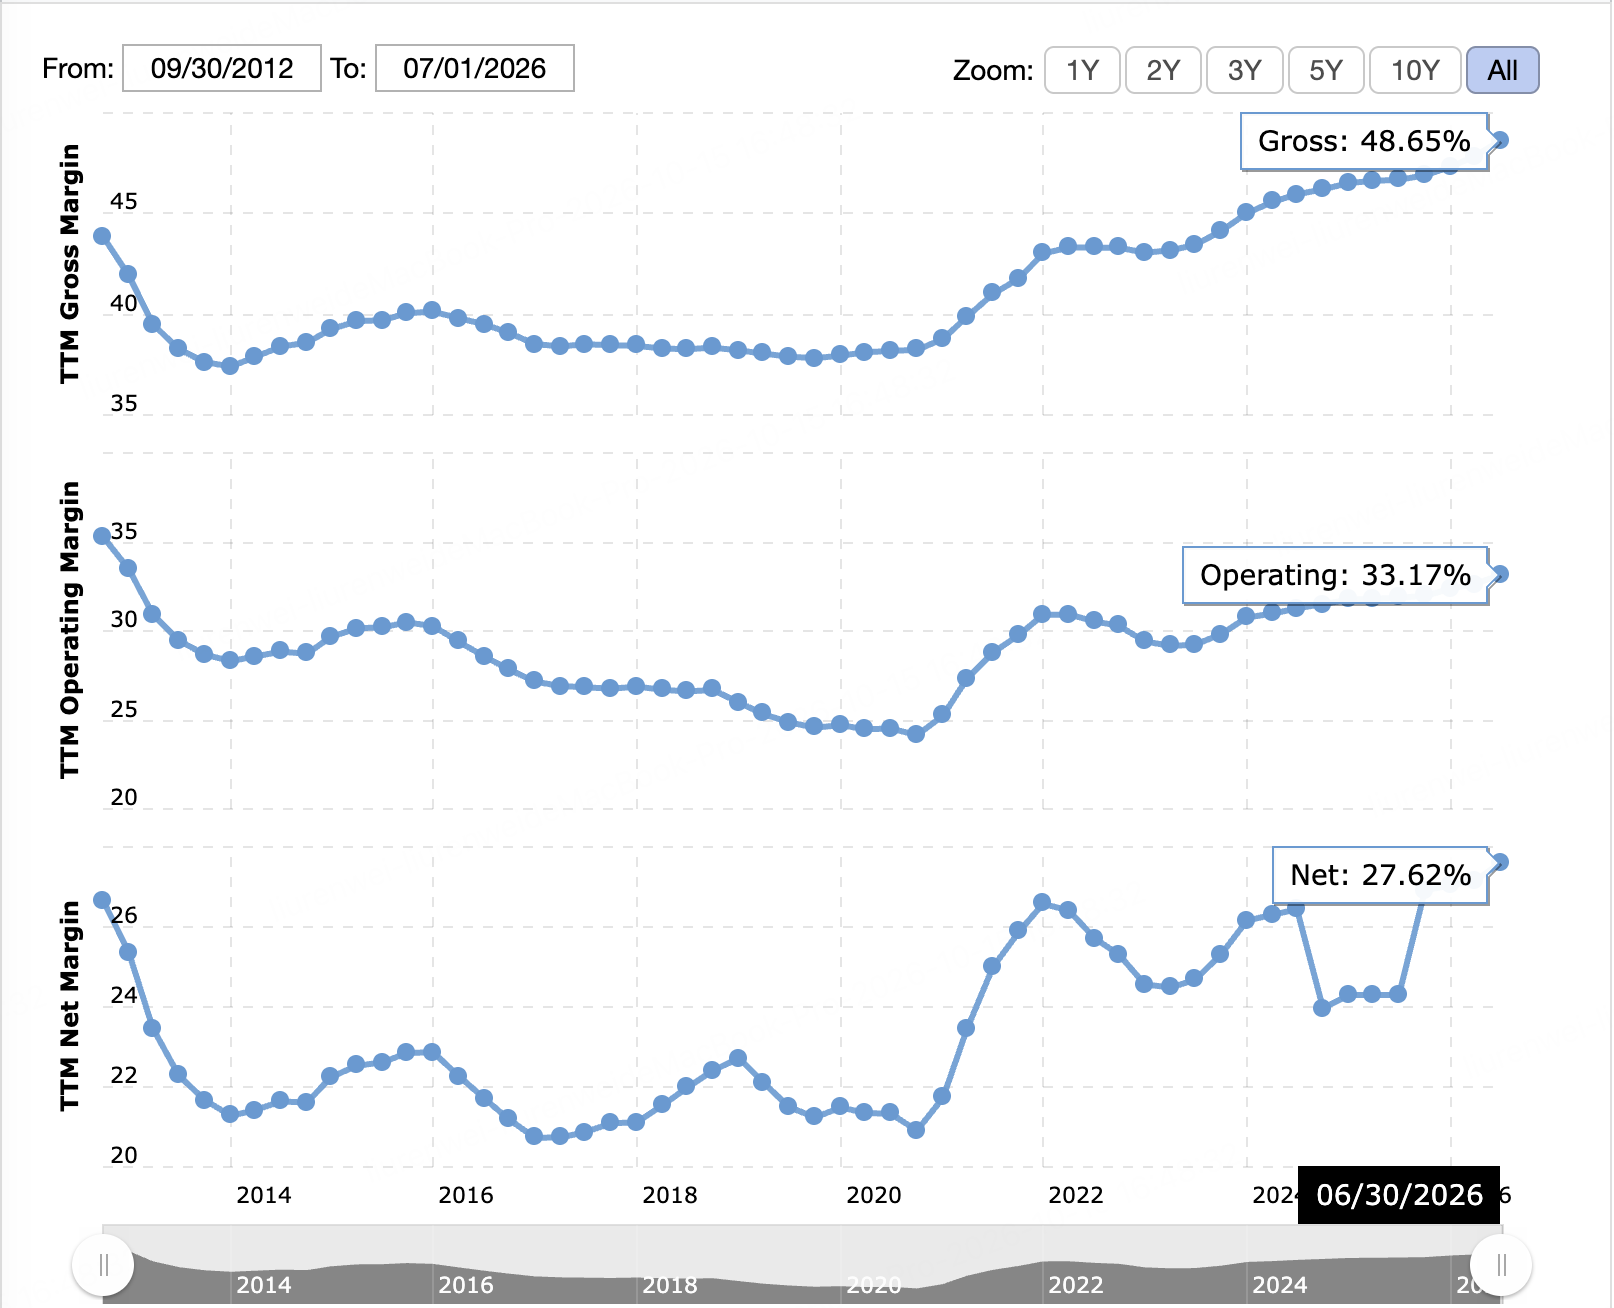Set zoom range to 5Y
The width and height of the screenshot is (1614, 1308).
pyautogui.click(x=1325, y=70)
